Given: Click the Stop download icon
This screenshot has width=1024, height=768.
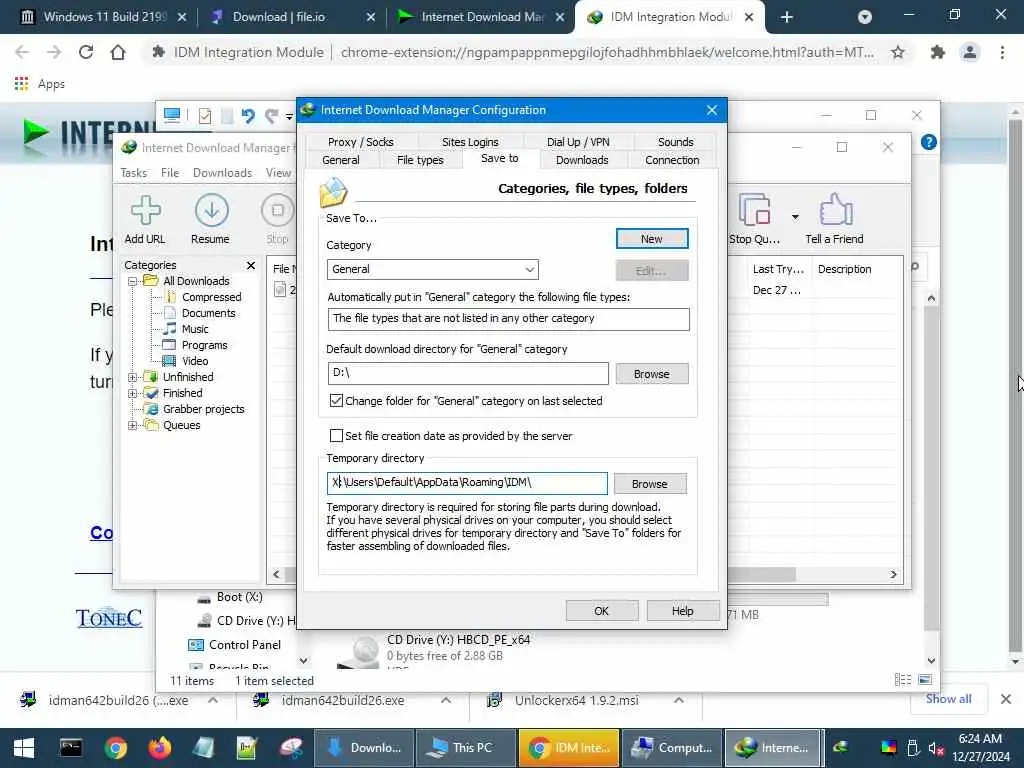Looking at the screenshot, I should click(x=278, y=210).
